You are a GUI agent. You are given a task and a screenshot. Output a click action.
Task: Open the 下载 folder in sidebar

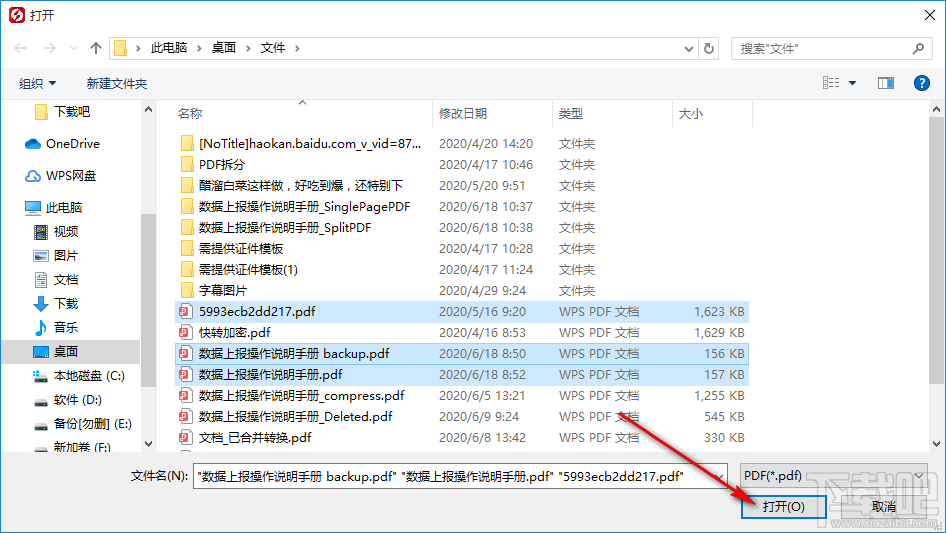tap(56, 304)
